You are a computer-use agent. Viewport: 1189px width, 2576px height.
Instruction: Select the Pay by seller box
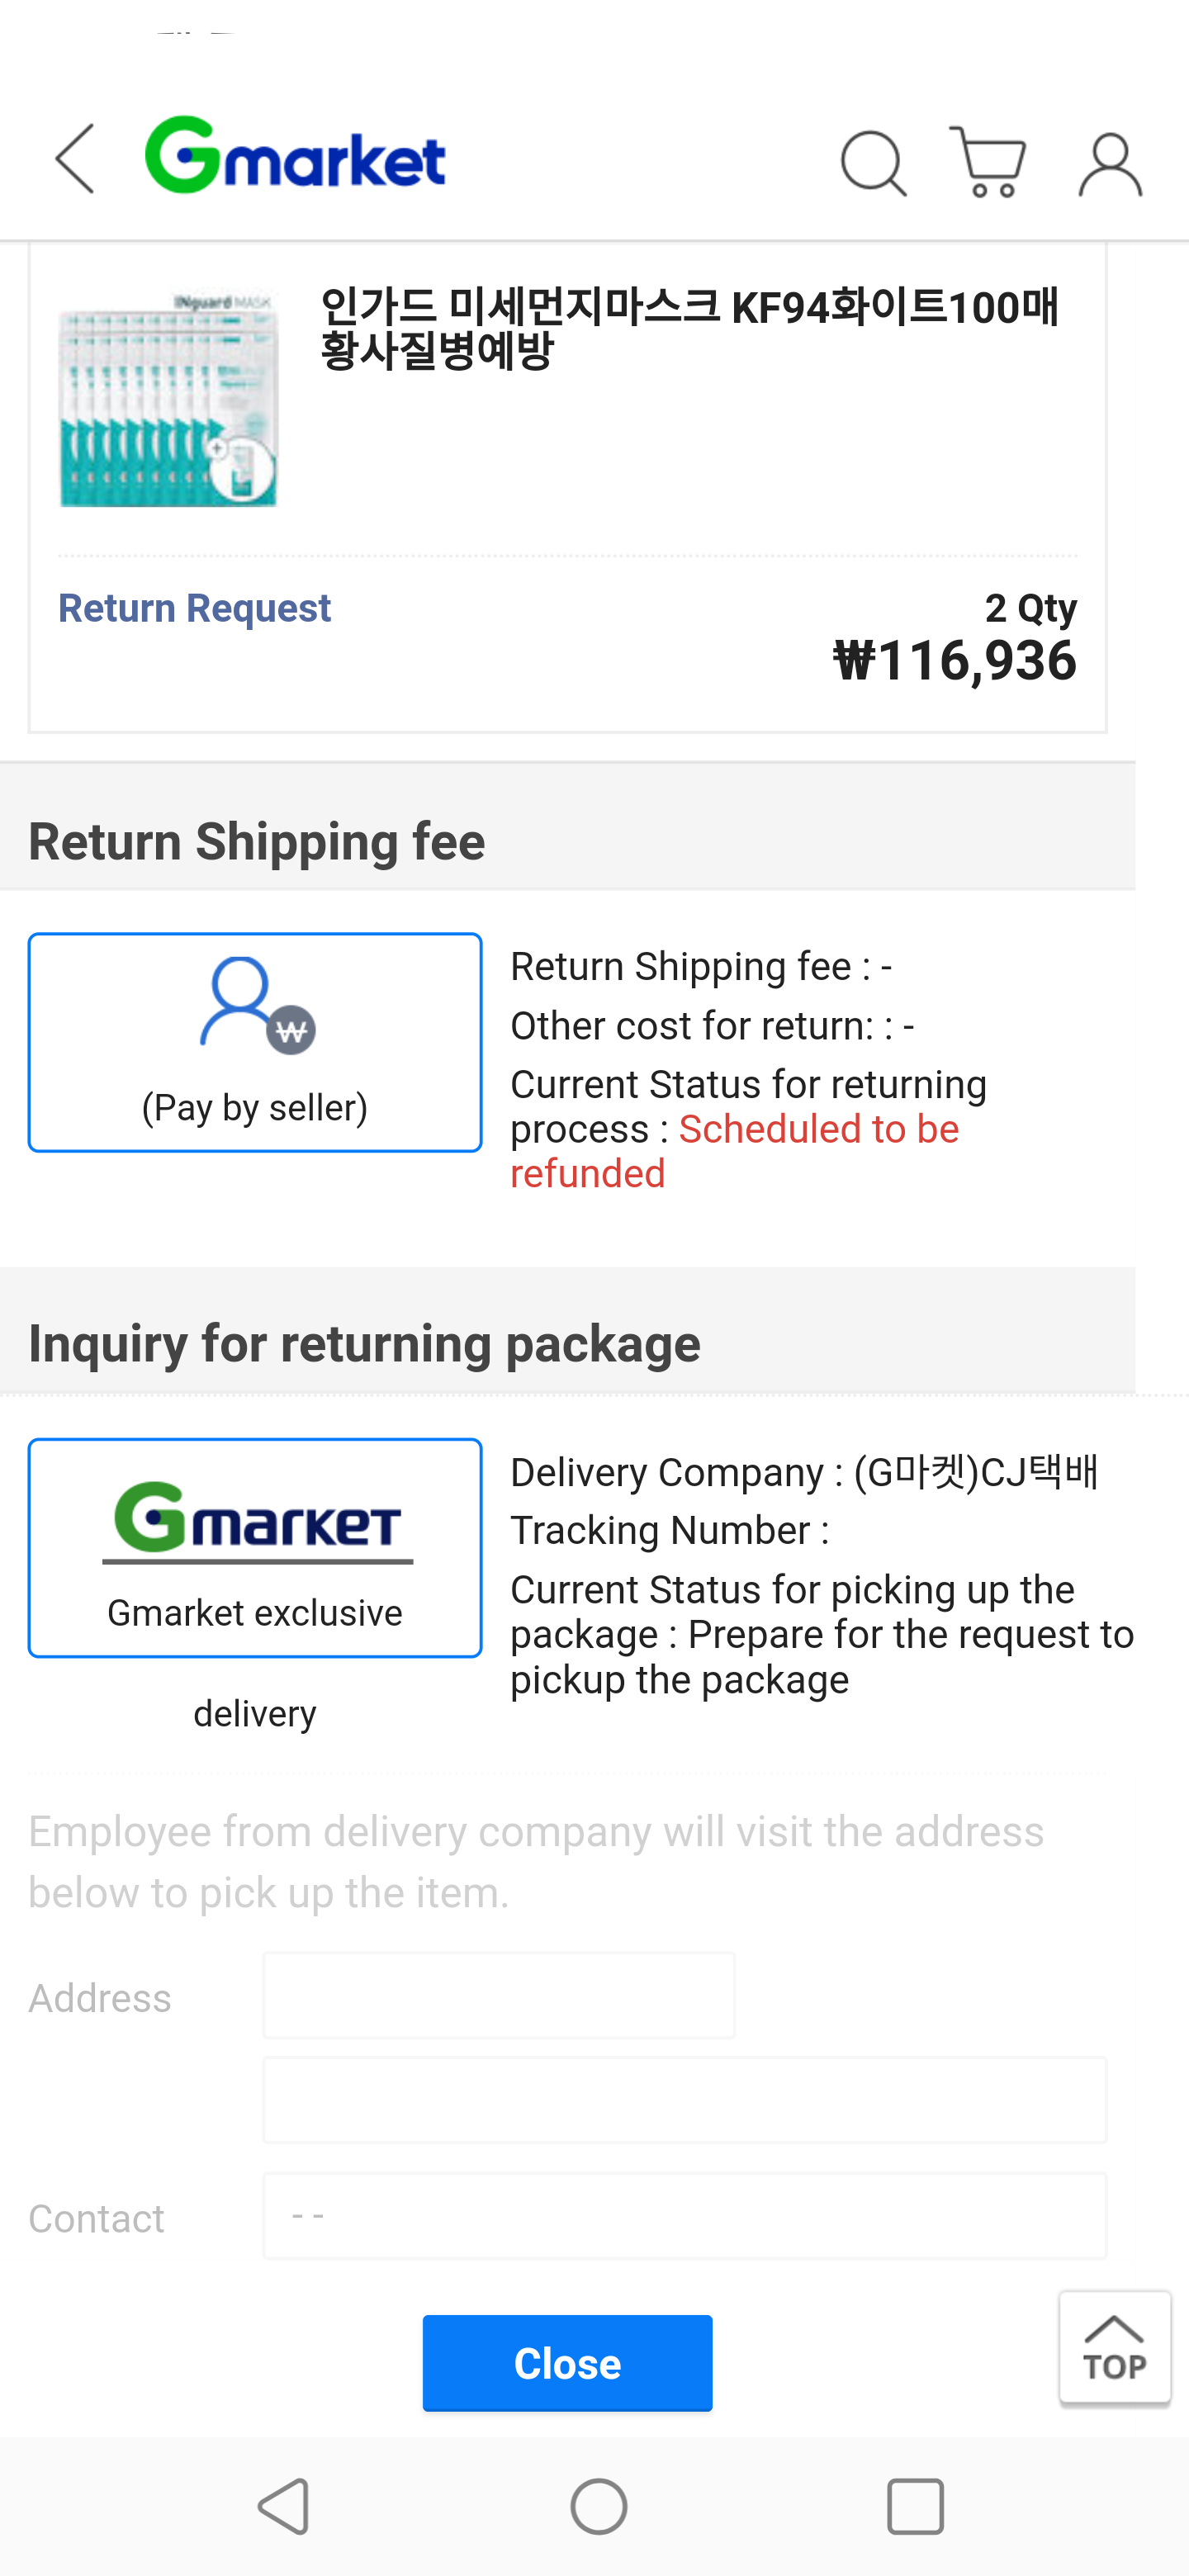click(255, 1042)
